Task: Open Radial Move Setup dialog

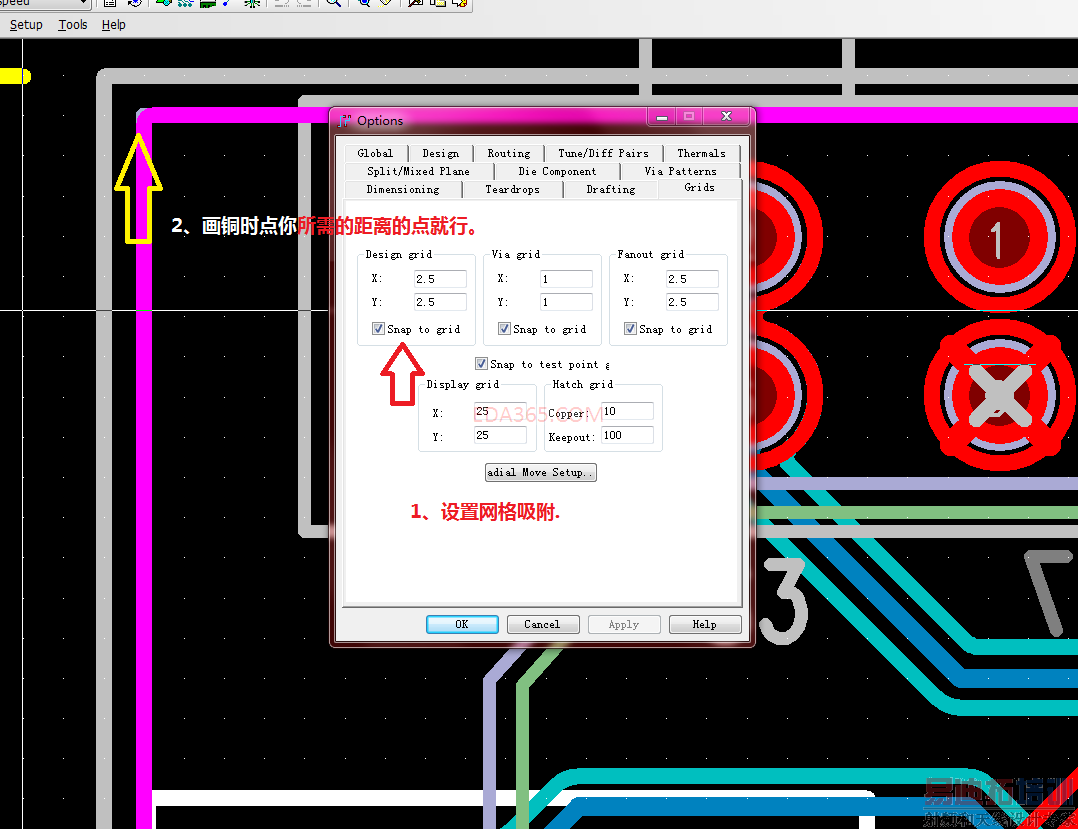Action: pos(540,472)
